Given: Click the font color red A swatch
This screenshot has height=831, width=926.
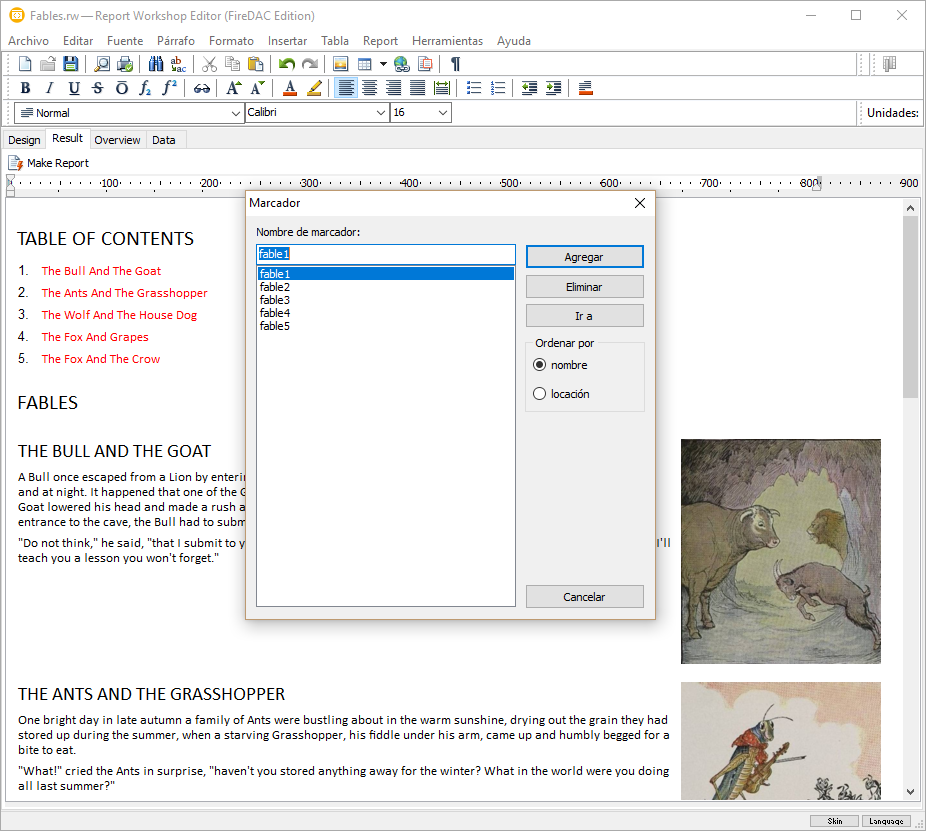Looking at the screenshot, I should click(290, 88).
